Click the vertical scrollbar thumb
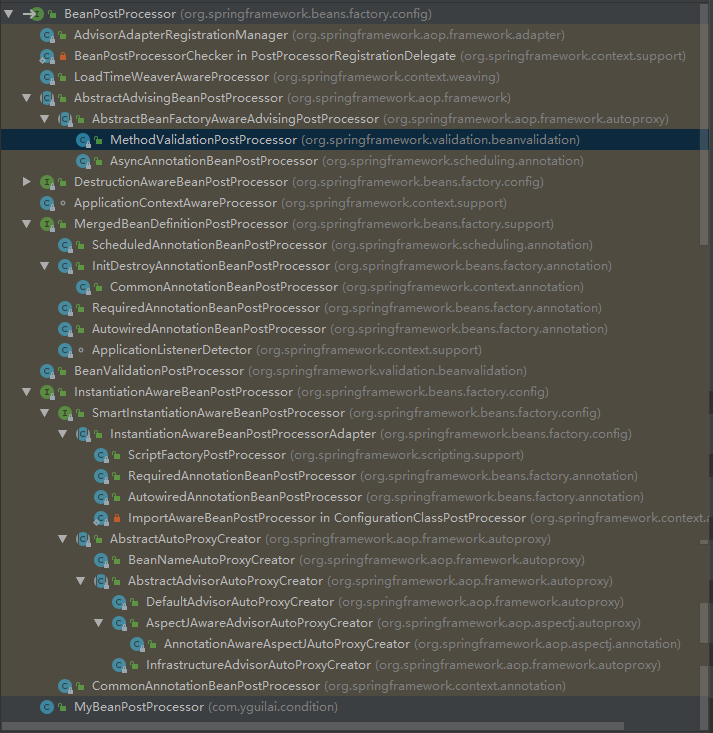The height and width of the screenshot is (733, 713). tap(704, 124)
